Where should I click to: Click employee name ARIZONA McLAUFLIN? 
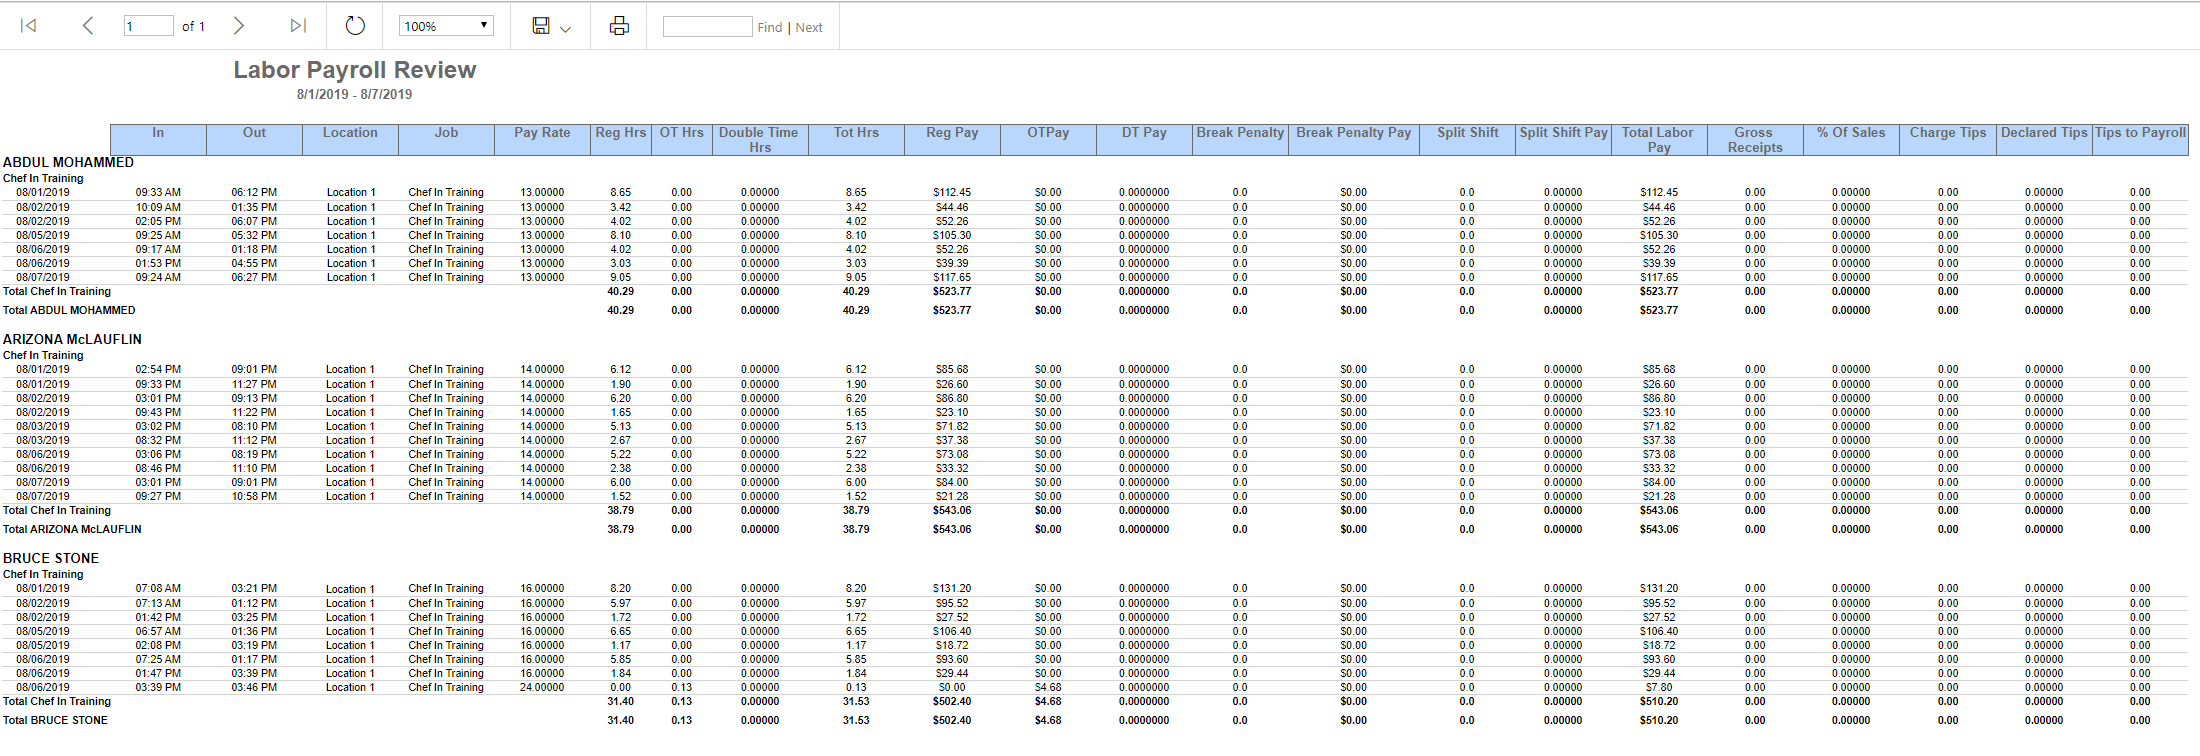[72, 339]
